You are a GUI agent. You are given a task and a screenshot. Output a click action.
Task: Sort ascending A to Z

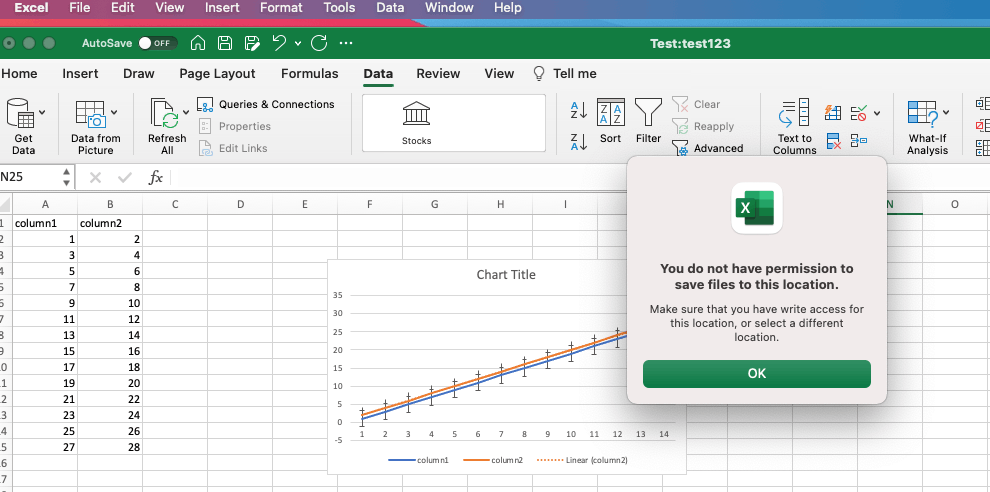click(x=579, y=110)
